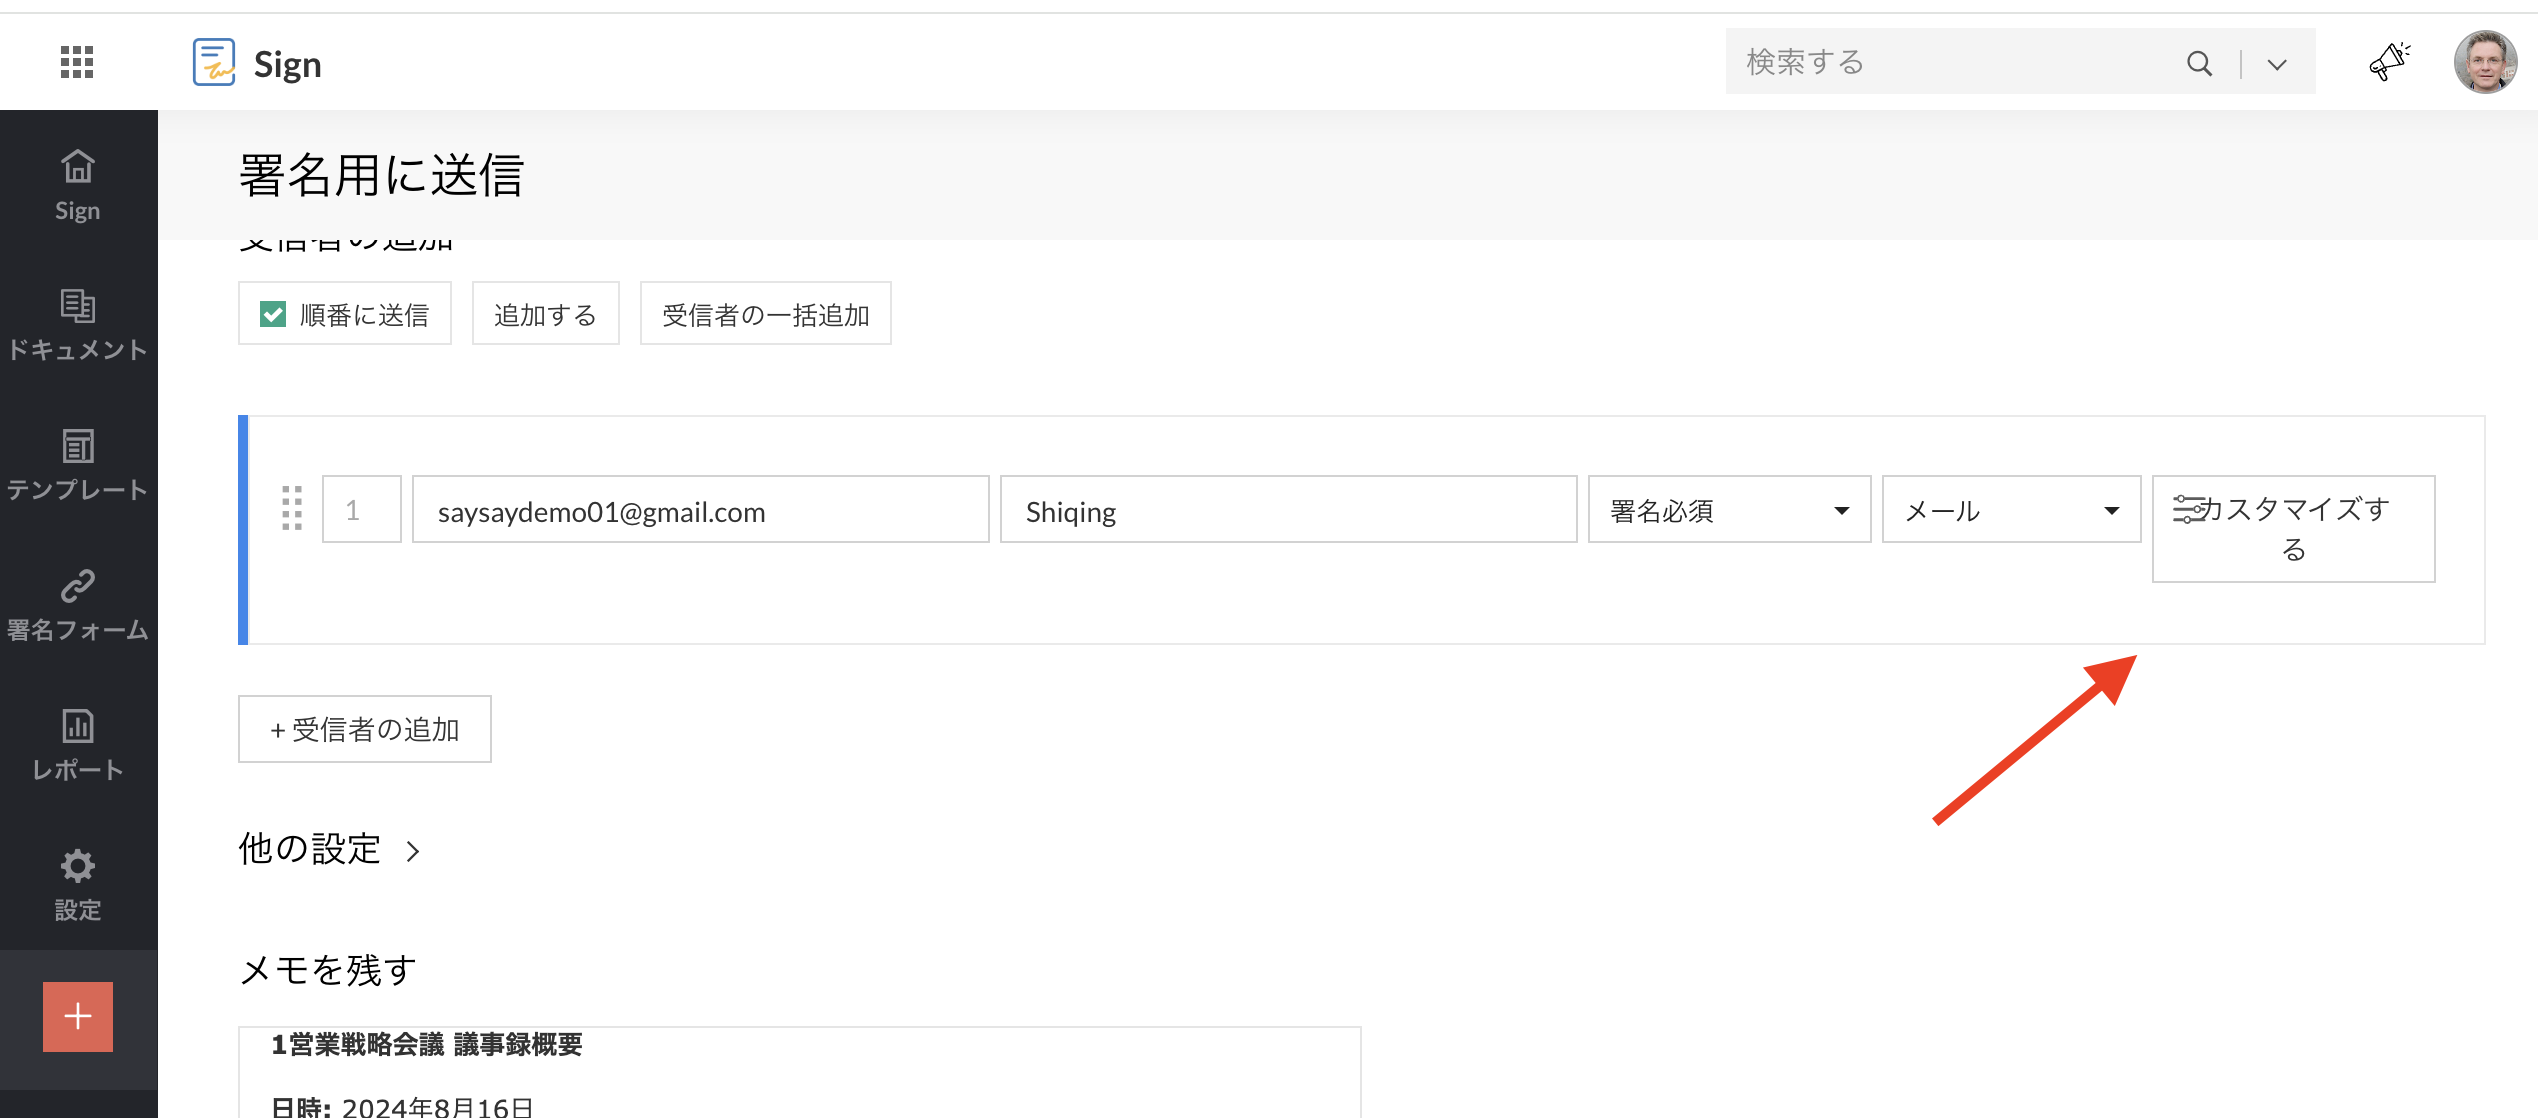2538x1118 pixels.
Task: Open the user profile avatar
Action: click(2484, 62)
